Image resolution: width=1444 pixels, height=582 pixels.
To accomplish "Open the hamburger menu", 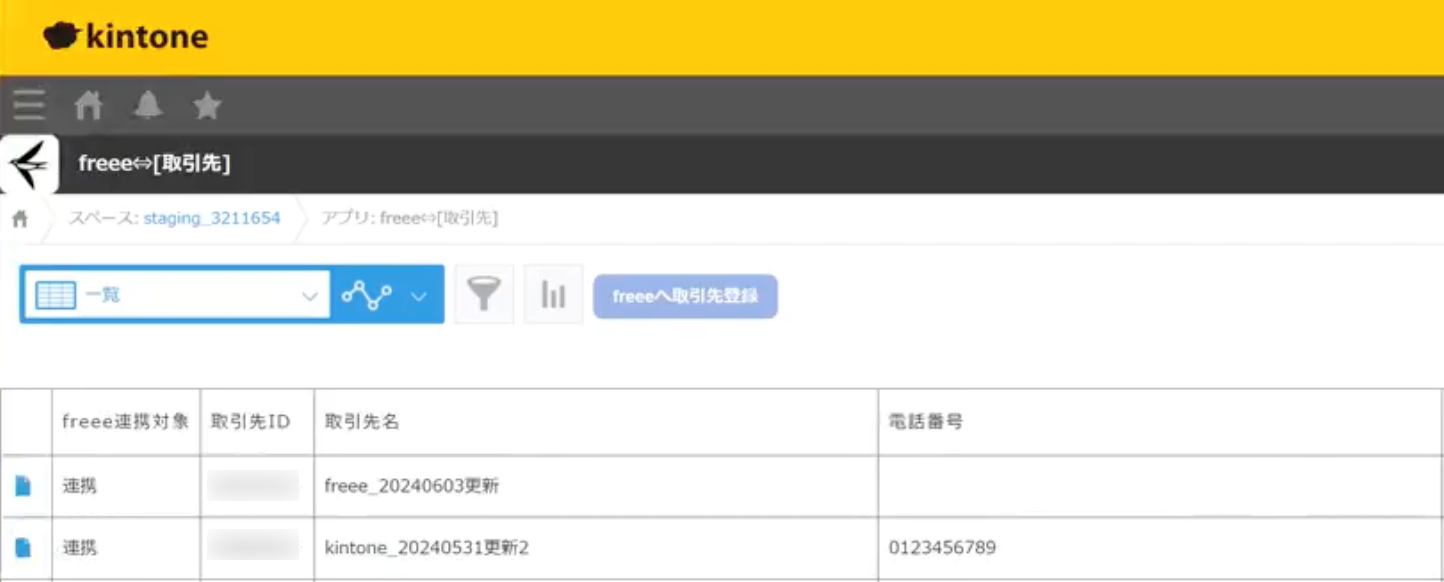I will 29,104.
